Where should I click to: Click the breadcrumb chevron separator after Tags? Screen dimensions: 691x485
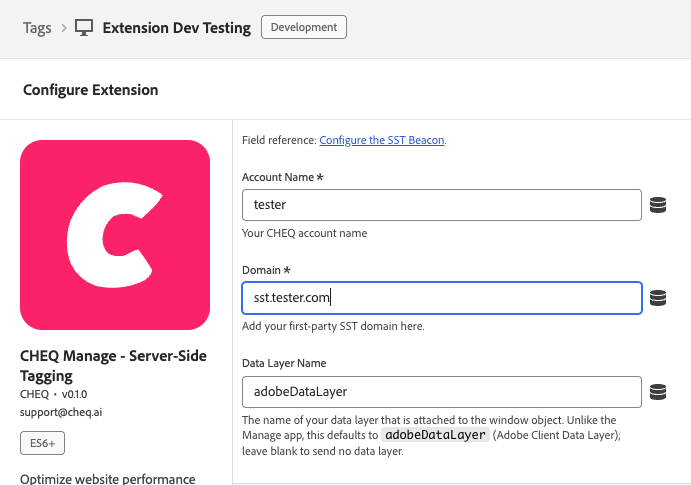point(64,28)
